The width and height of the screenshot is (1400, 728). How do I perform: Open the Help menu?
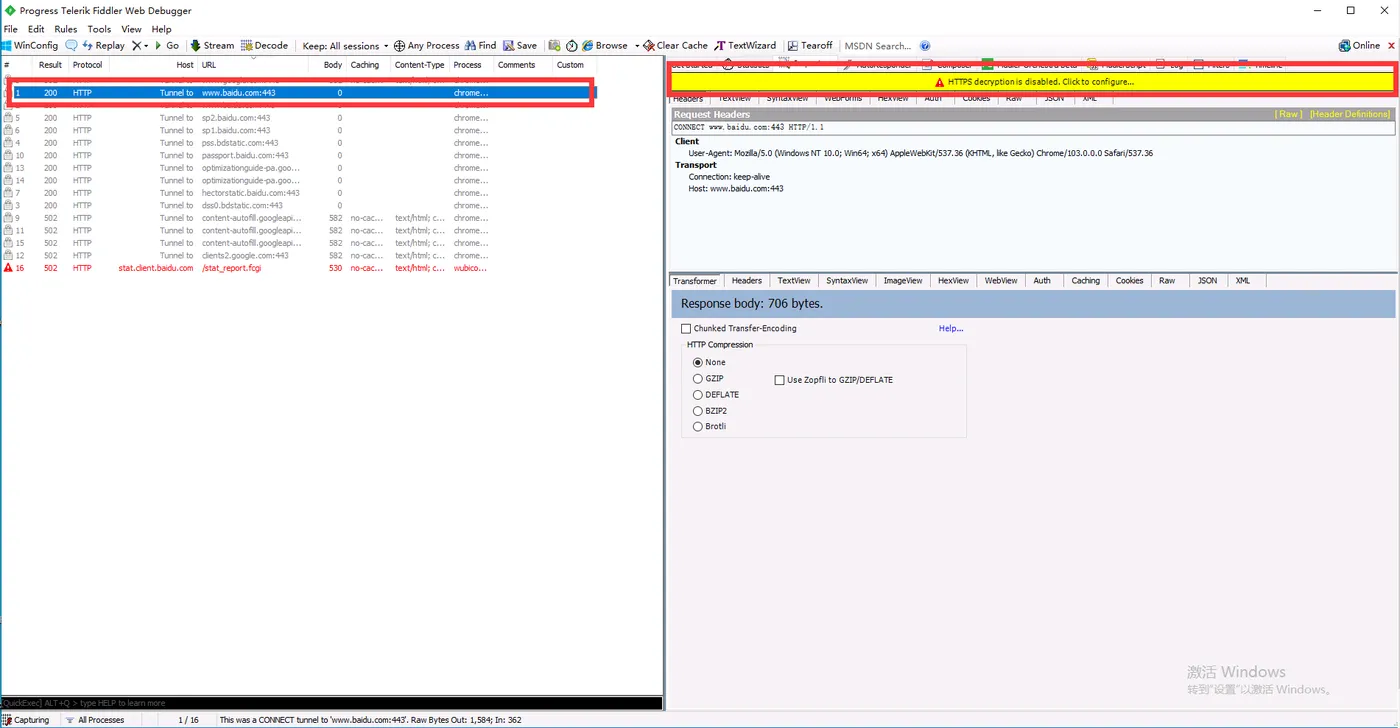162,29
